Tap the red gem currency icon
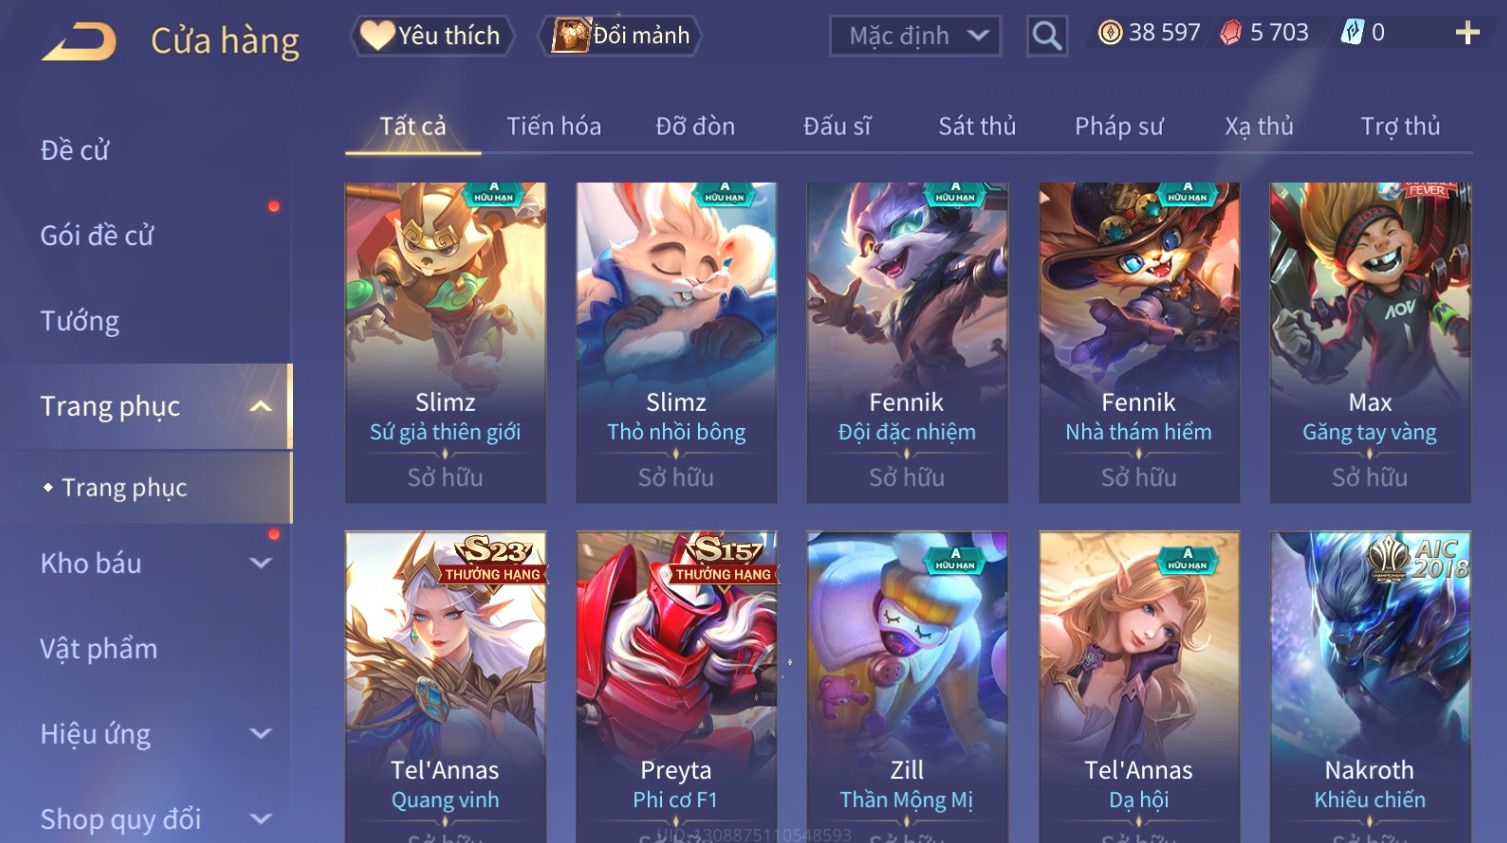Viewport: 1507px width, 843px height. 1231,33
